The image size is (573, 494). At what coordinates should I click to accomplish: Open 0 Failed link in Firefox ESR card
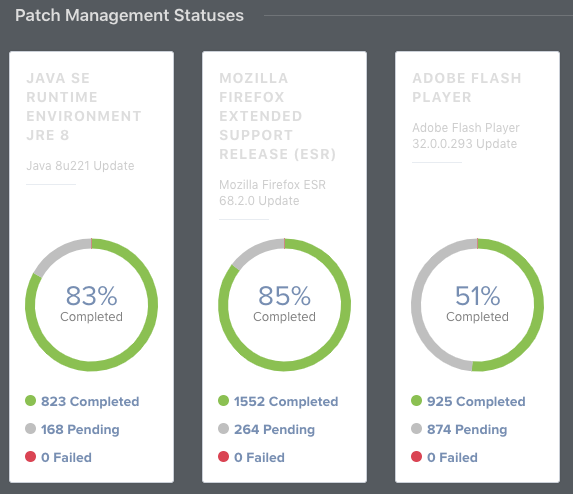click(x=259, y=457)
